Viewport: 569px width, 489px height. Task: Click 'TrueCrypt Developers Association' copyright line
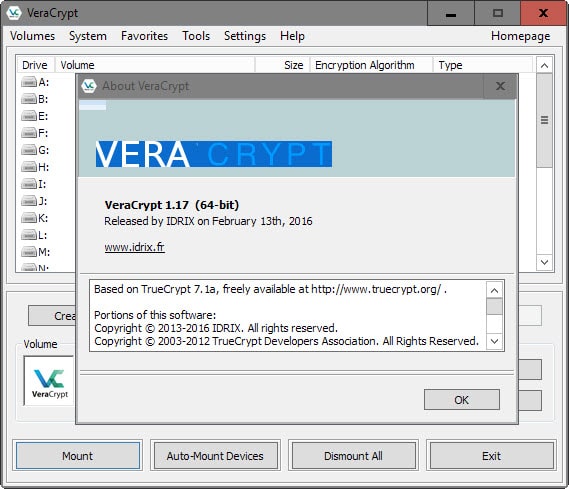tap(286, 341)
